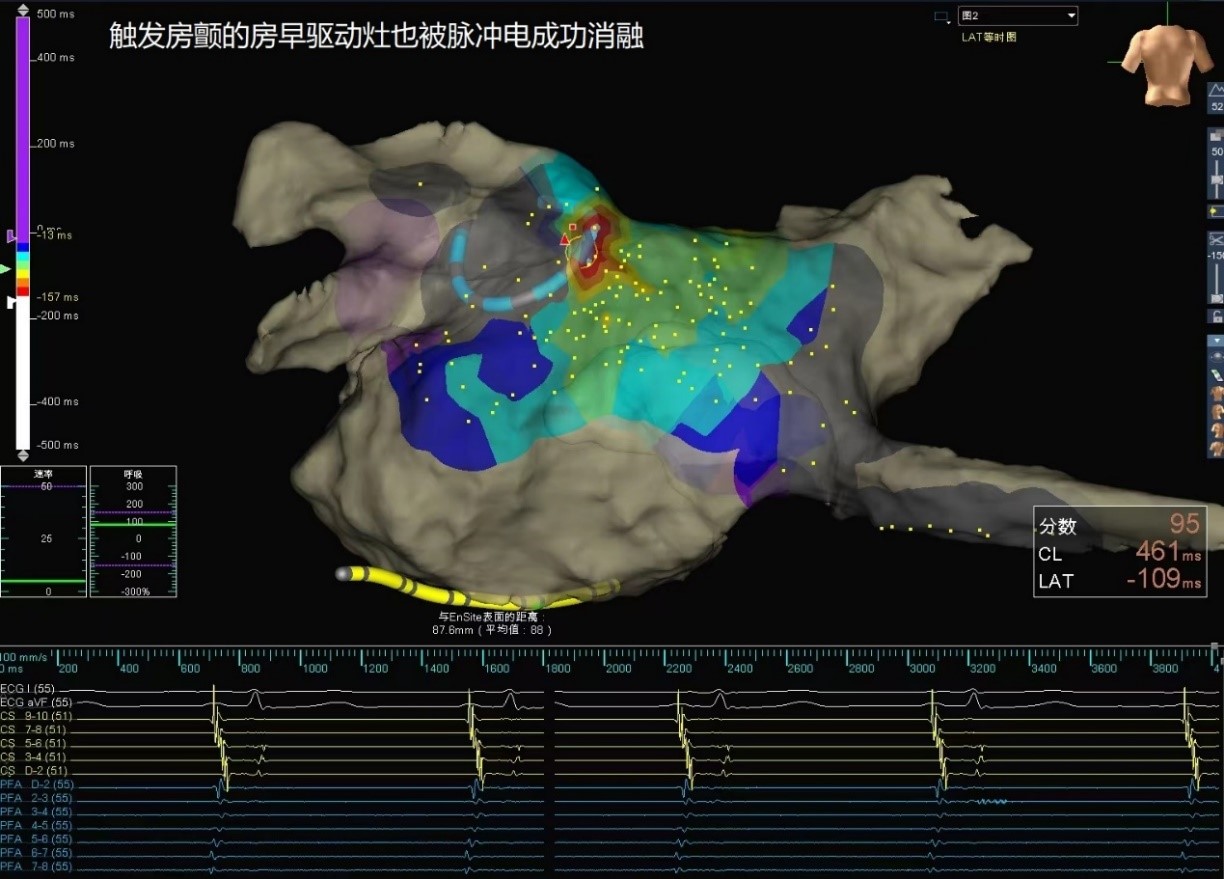Click the view layout rectangle icon

tap(940, 16)
